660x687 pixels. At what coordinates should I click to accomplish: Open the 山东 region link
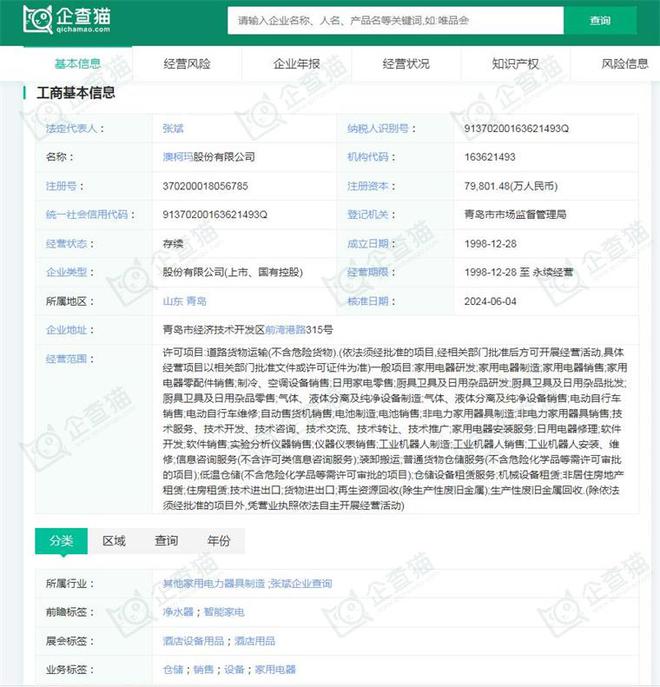click(173, 301)
